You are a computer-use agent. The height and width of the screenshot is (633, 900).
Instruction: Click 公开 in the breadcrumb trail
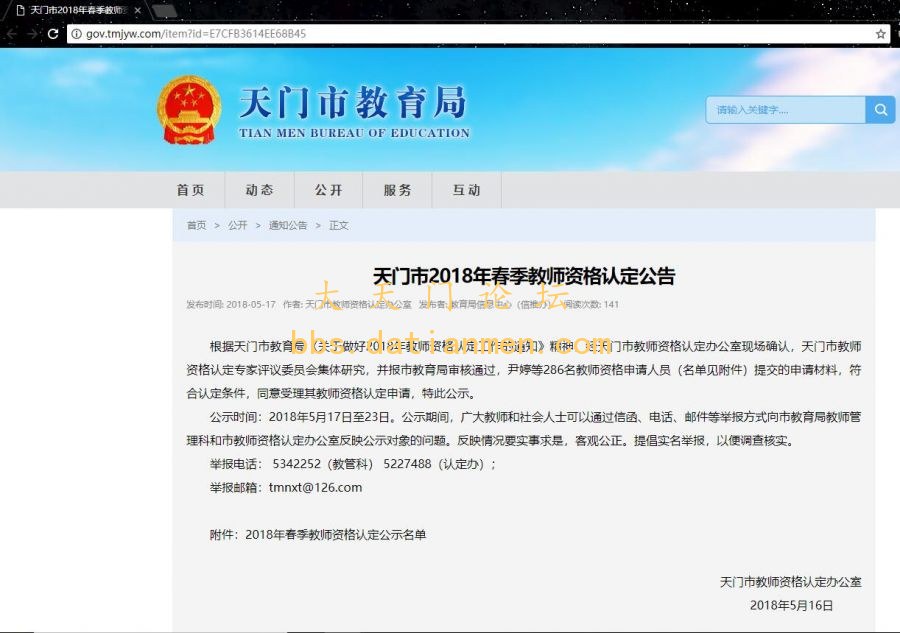(237, 226)
